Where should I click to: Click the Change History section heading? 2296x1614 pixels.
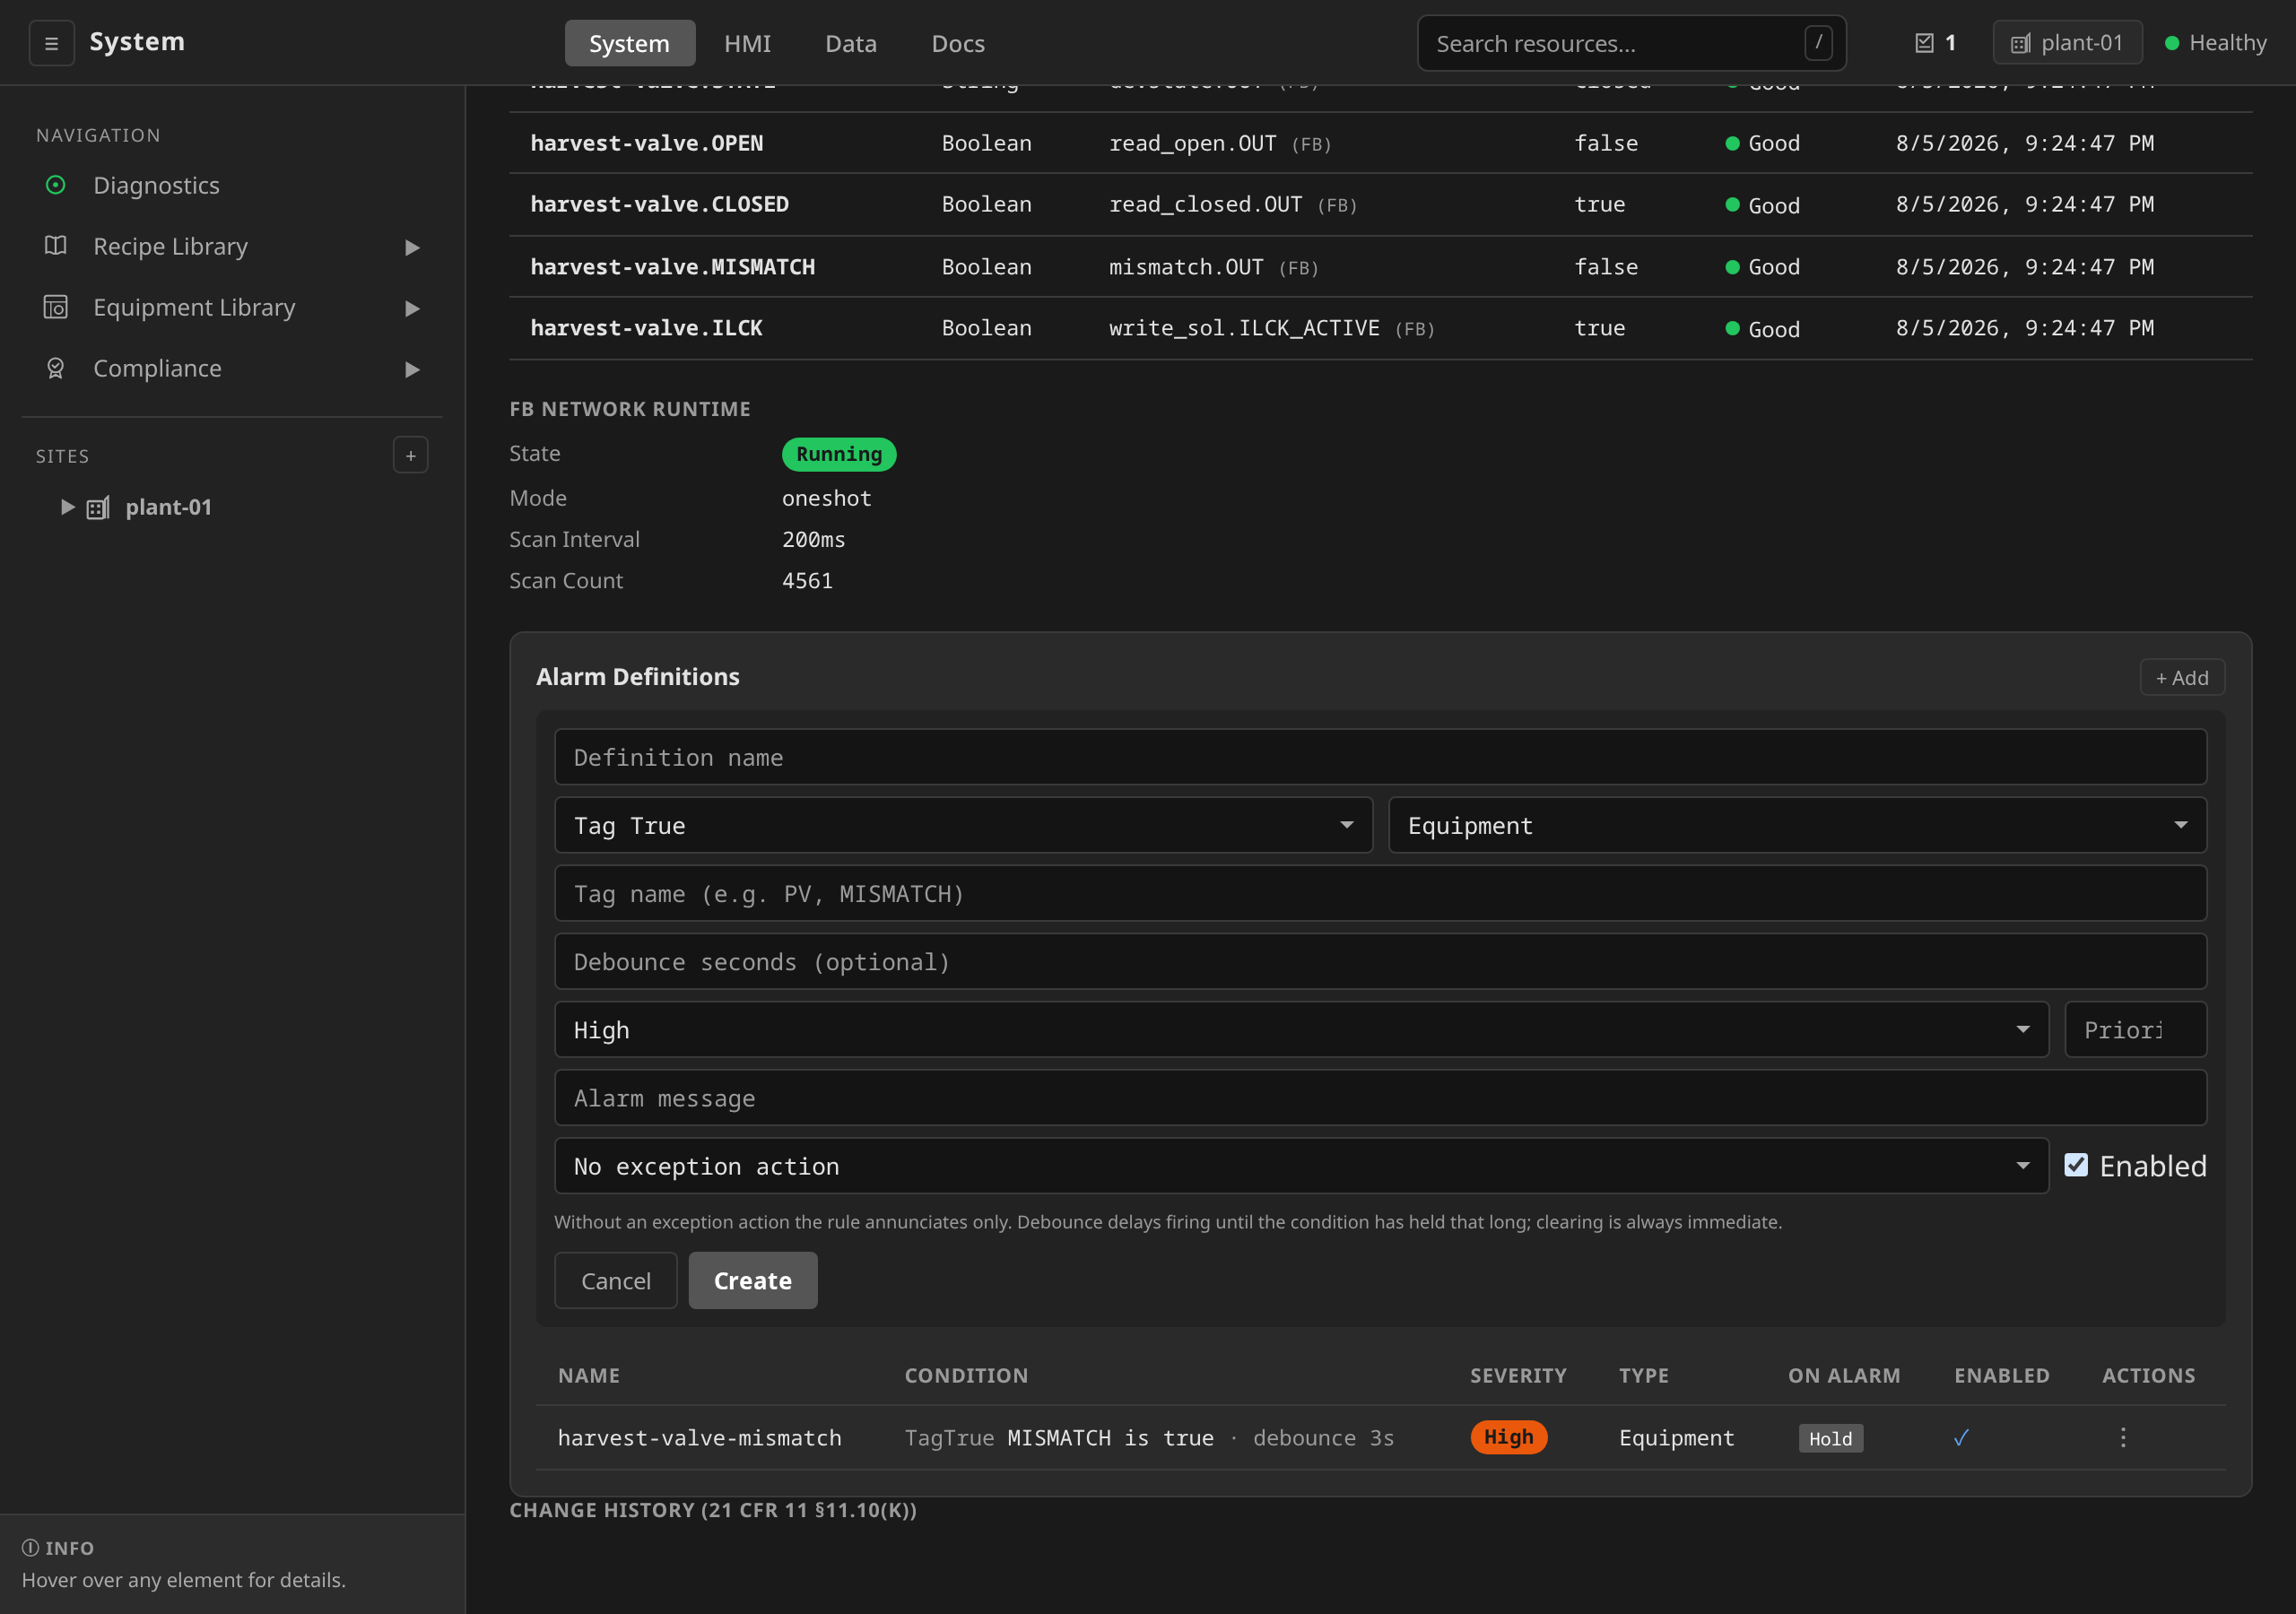click(713, 1510)
